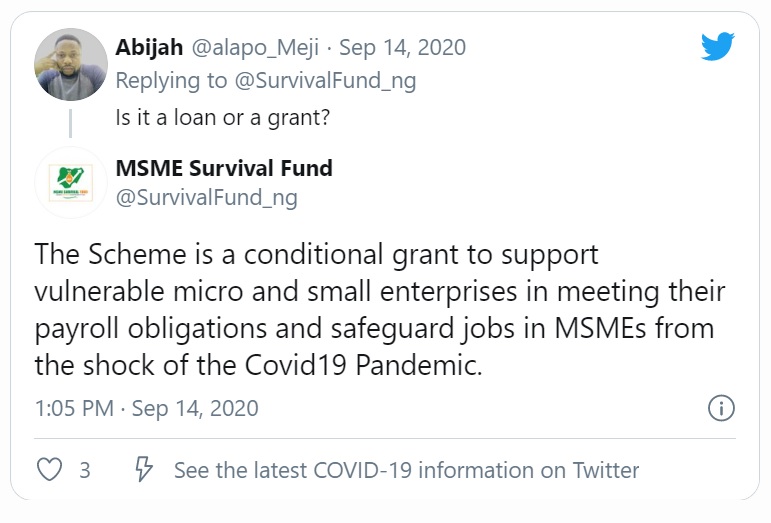See the latest COVID-19 information on Twitter
The image size is (771, 523).
tap(406, 469)
